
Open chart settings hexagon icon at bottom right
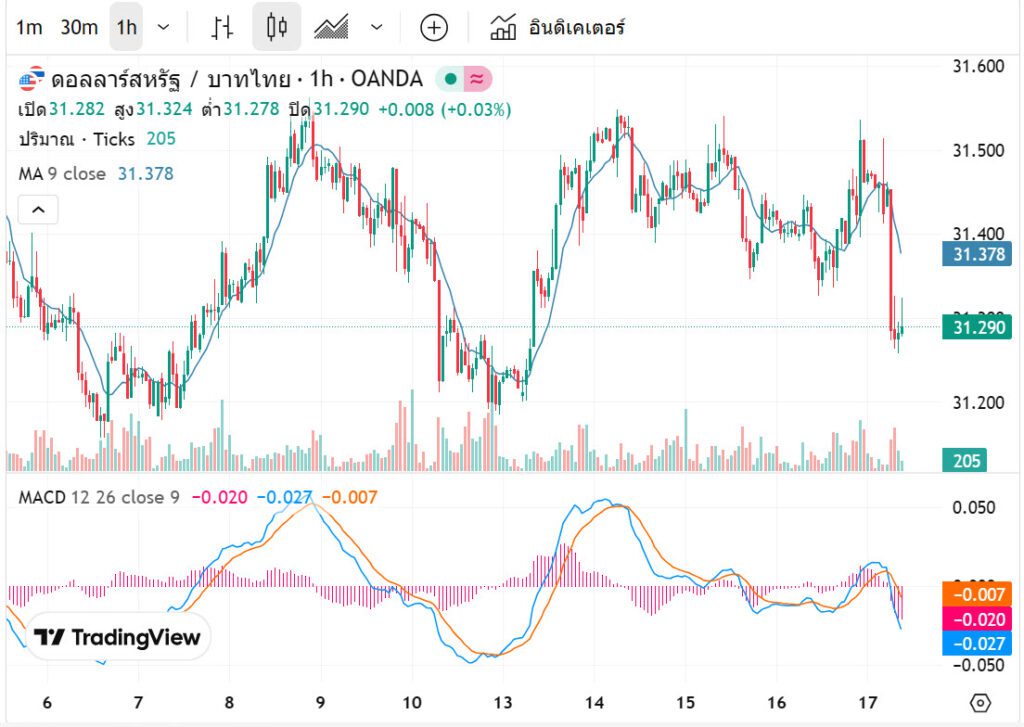[x=980, y=701]
